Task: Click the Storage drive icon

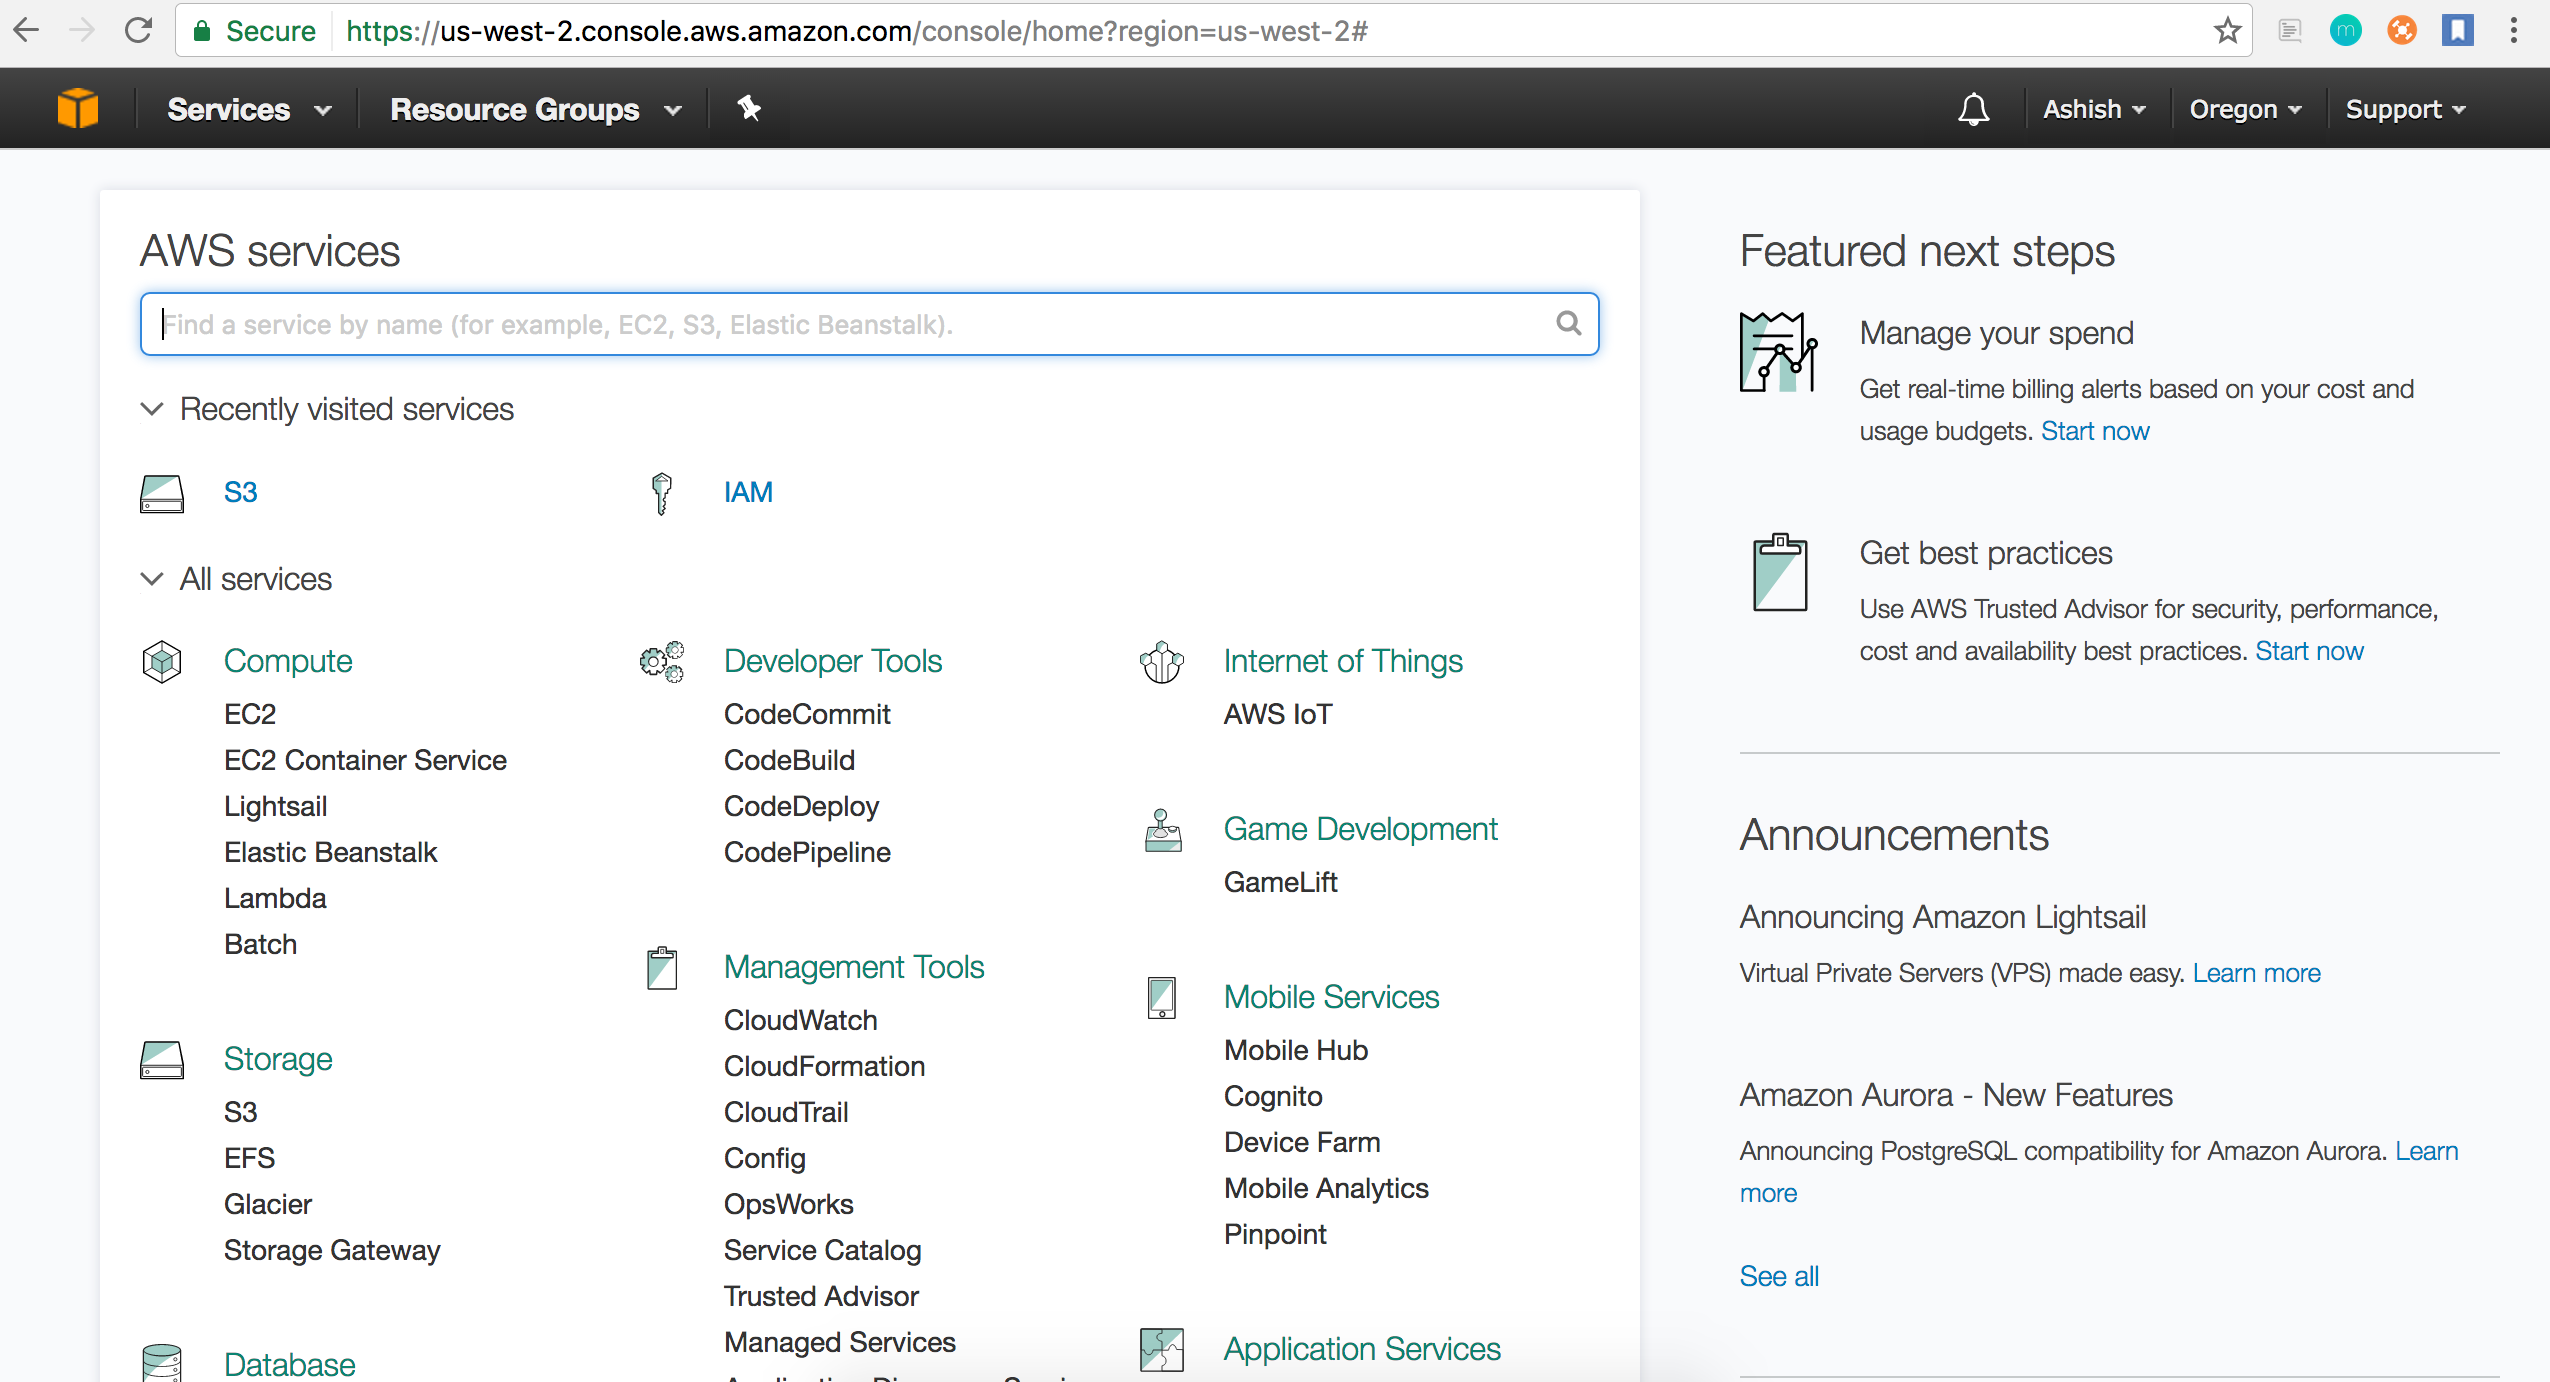Action: [162, 1059]
